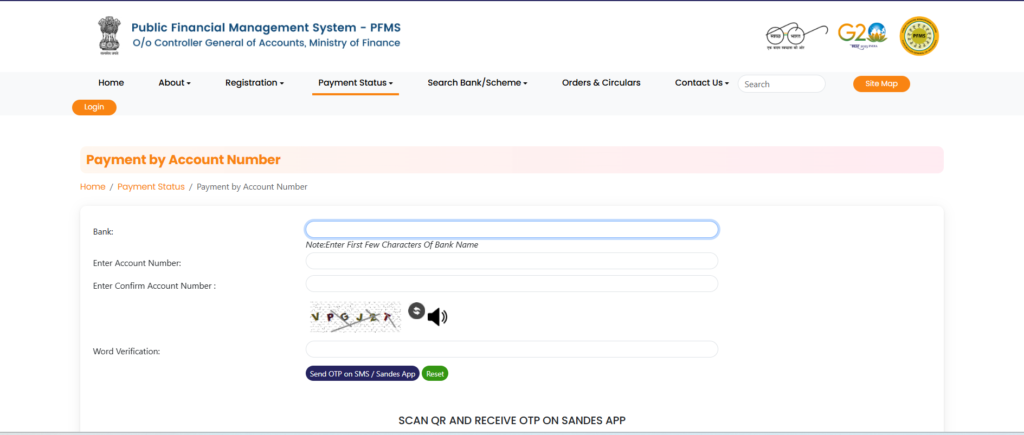Focus the site Search box
Screen dimensions: 1024x435
[x=782, y=84]
